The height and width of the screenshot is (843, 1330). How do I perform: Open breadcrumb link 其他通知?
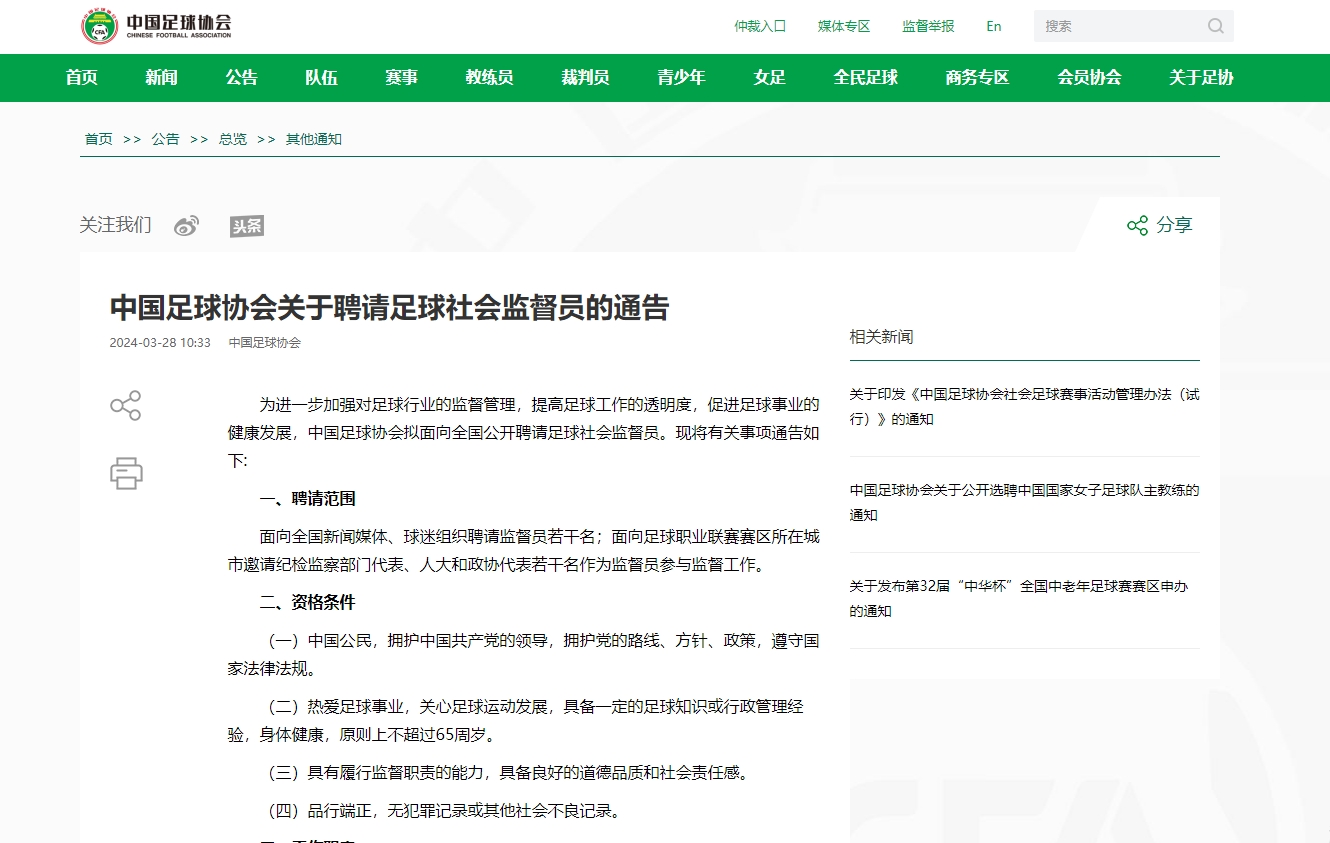click(313, 139)
